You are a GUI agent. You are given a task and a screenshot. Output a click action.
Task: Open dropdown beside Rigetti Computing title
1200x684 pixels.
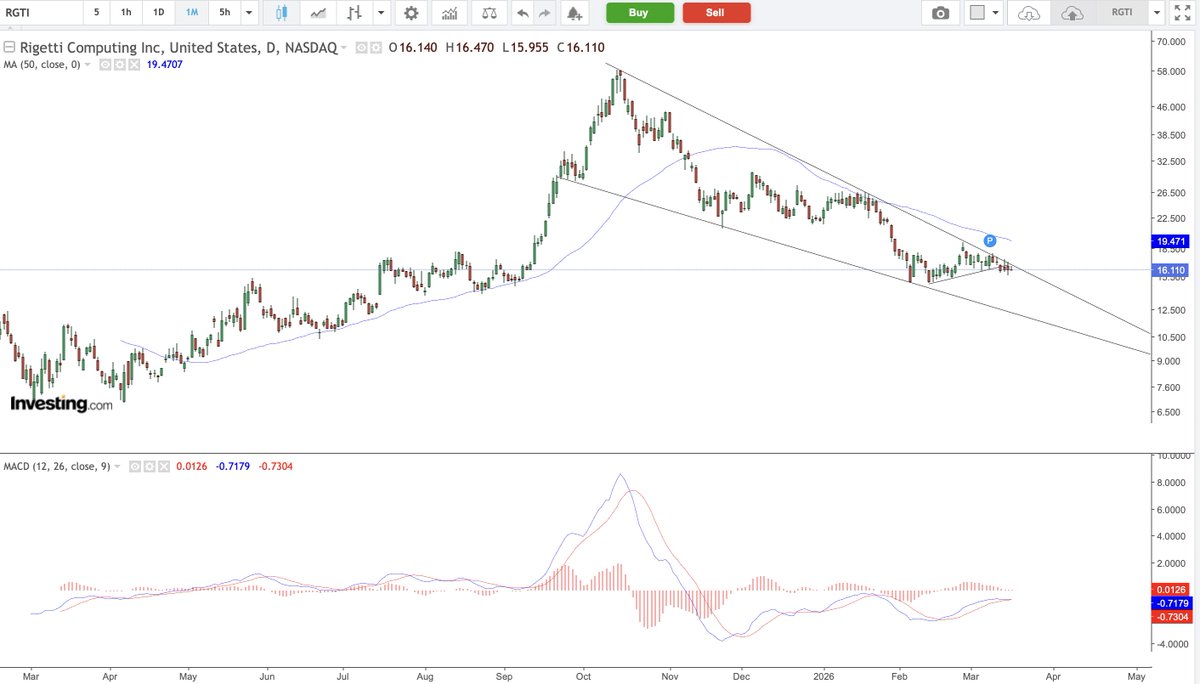[x=345, y=48]
